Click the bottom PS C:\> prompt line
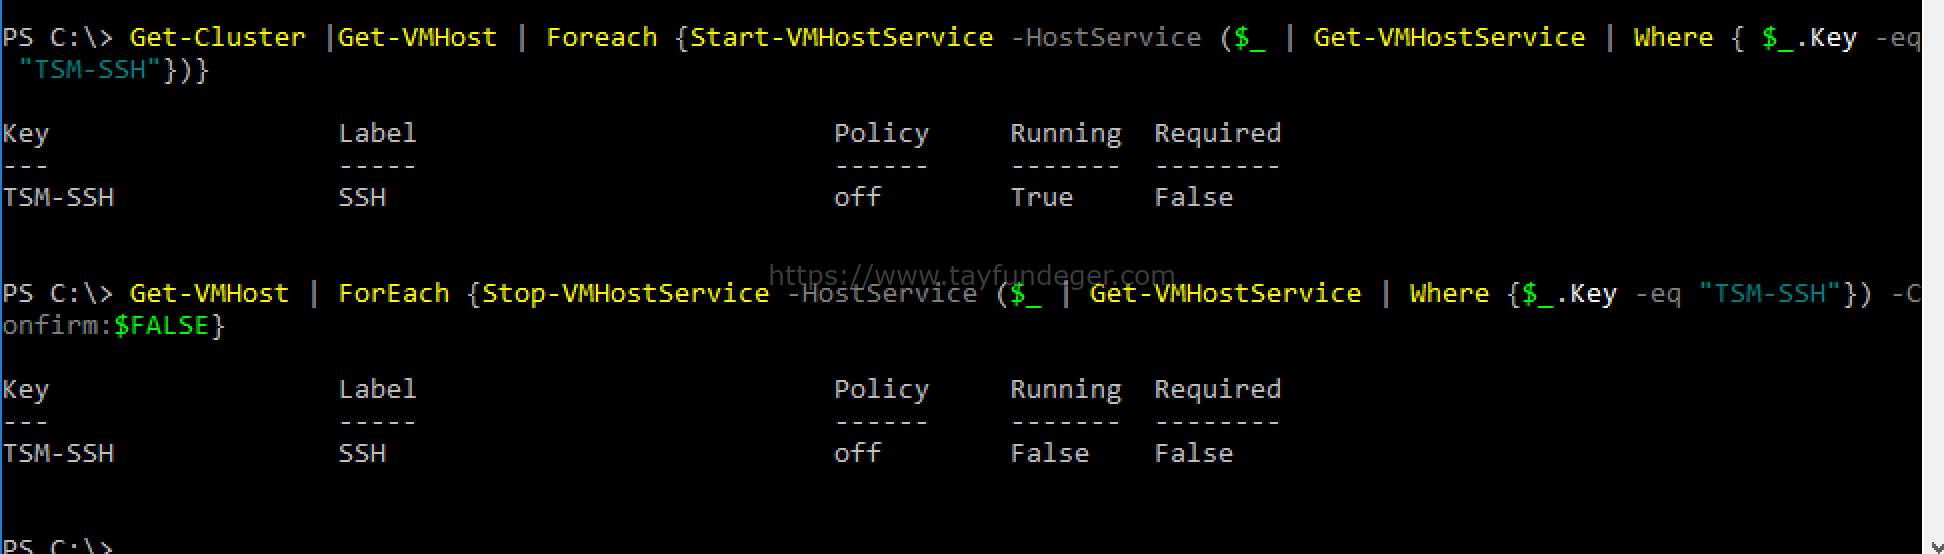Viewport: 1944px width, 554px height. pos(57,546)
